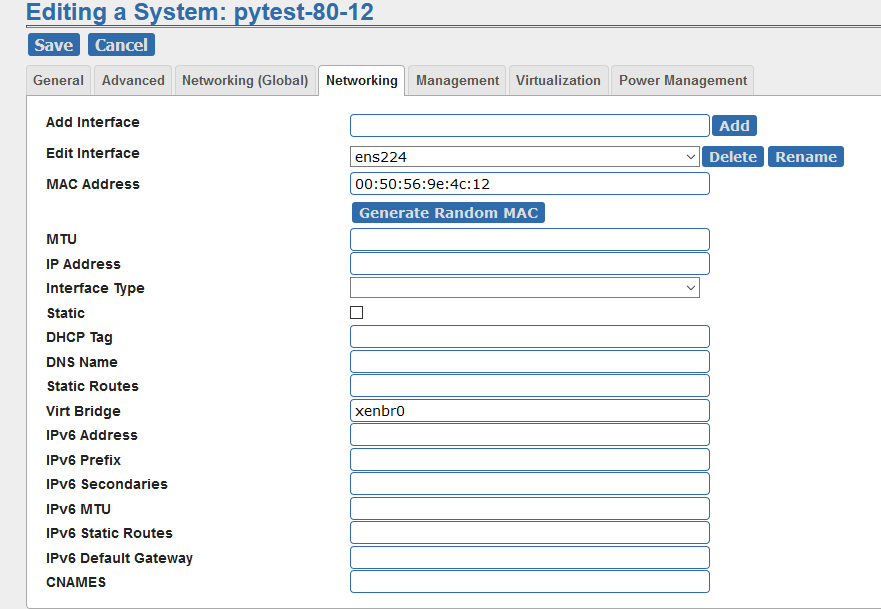Enable the Static checkbox

click(357, 313)
